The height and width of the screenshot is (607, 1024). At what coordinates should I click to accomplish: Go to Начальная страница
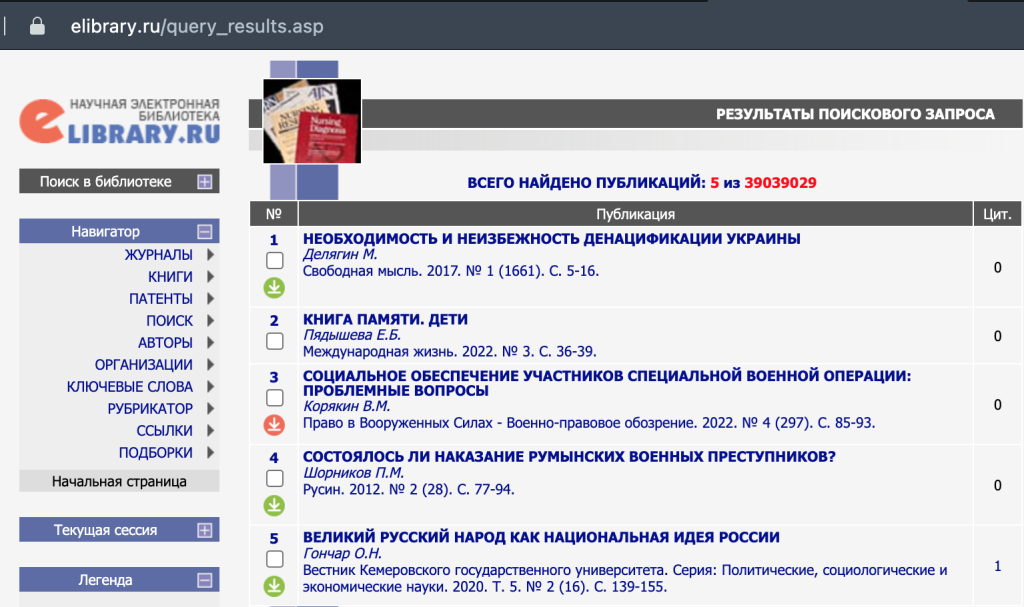(x=119, y=480)
